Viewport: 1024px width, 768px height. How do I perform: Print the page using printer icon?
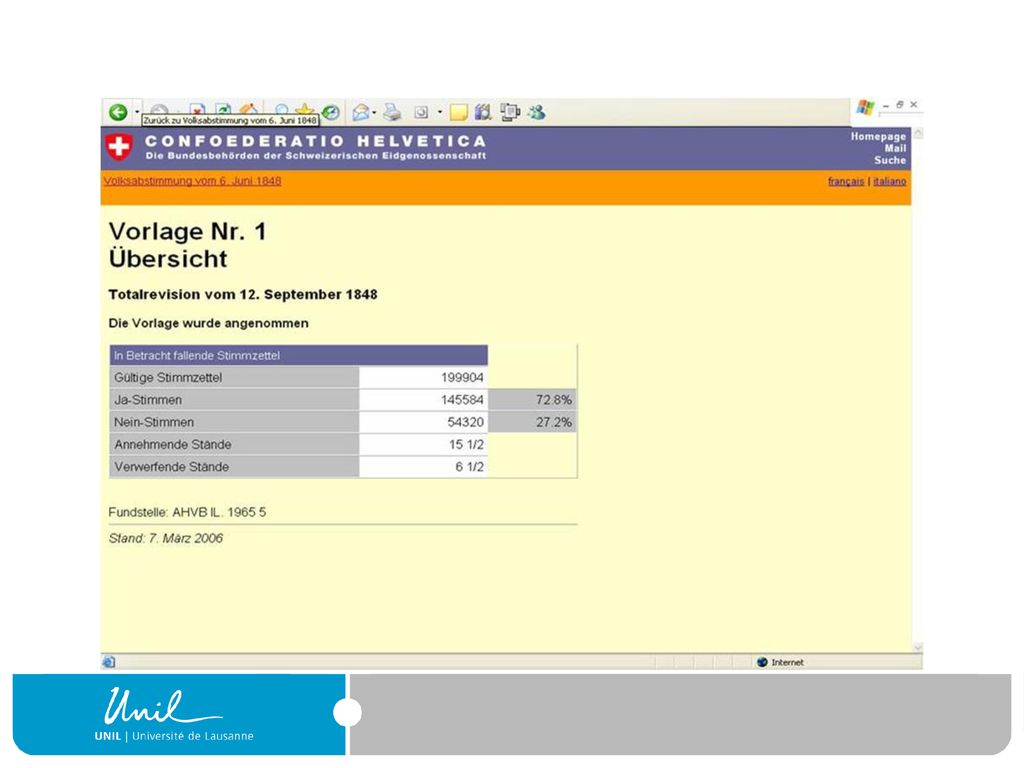(392, 112)
